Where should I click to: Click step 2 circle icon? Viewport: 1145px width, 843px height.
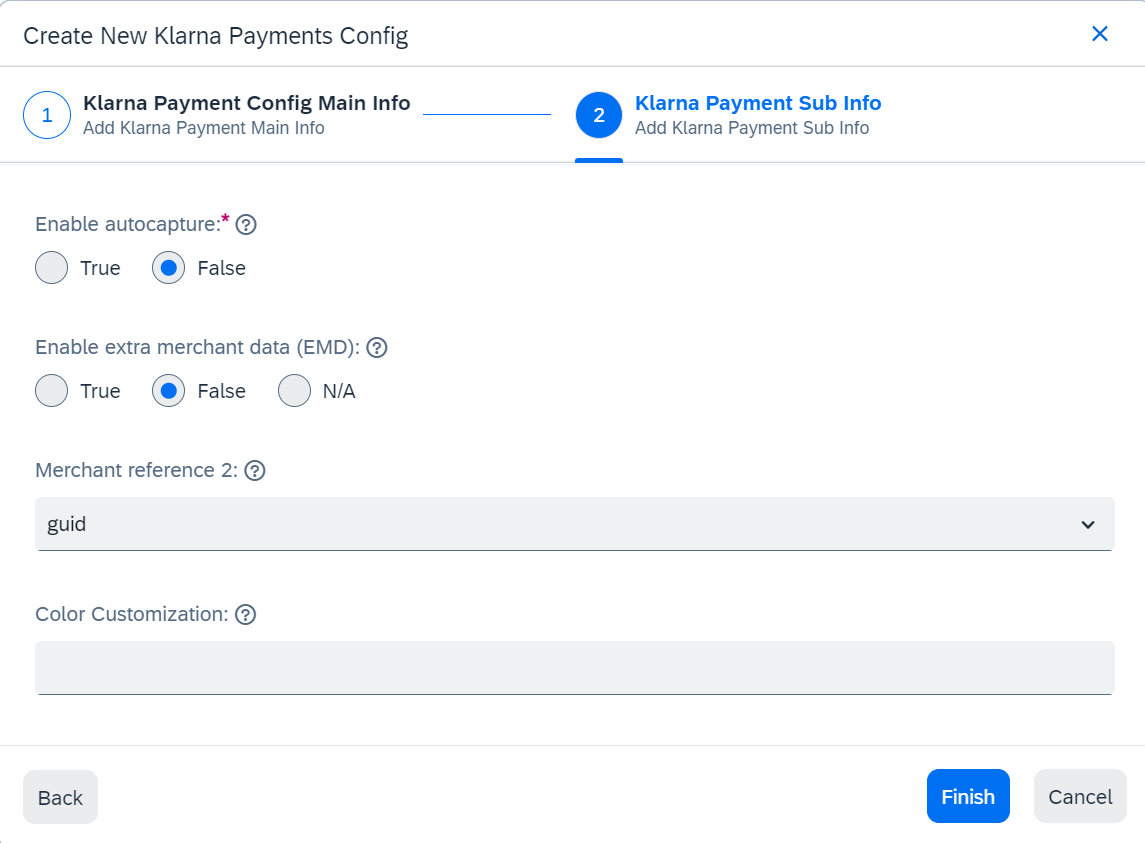coord(599,115)
